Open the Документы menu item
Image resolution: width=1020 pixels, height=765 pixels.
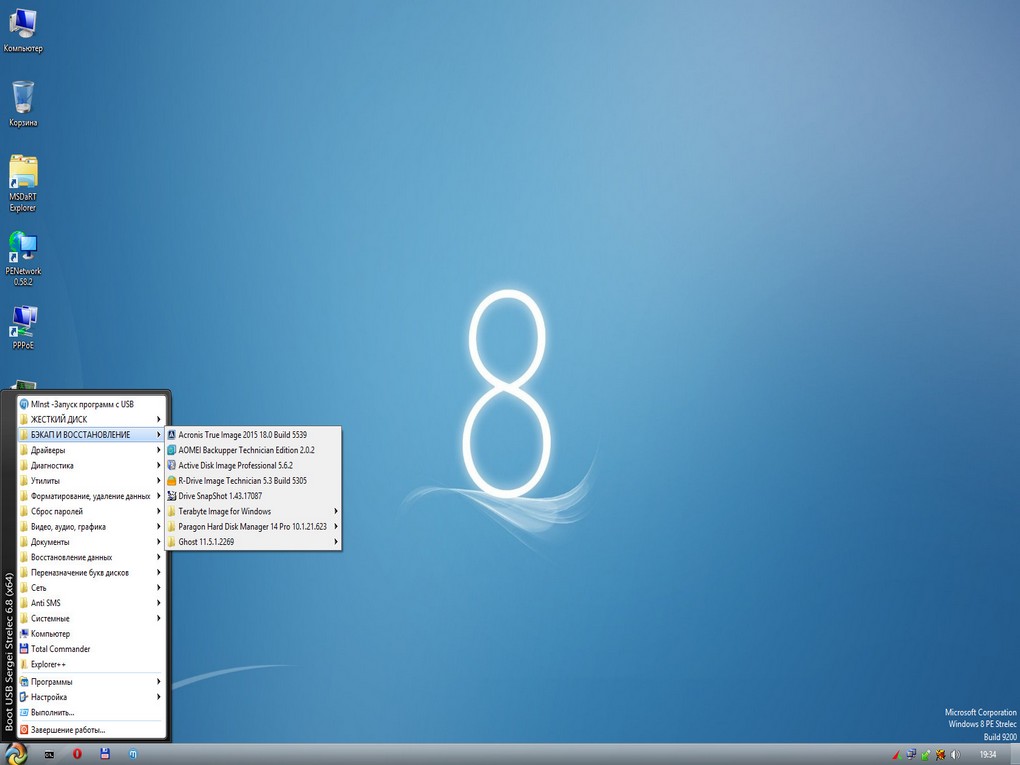91,542
